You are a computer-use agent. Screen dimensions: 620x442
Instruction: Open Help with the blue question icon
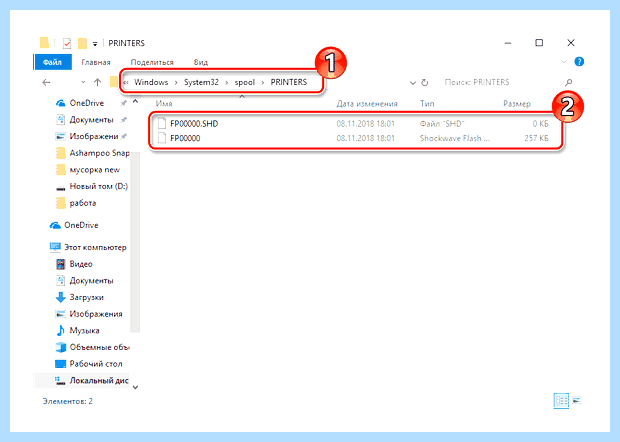point(579,62)
